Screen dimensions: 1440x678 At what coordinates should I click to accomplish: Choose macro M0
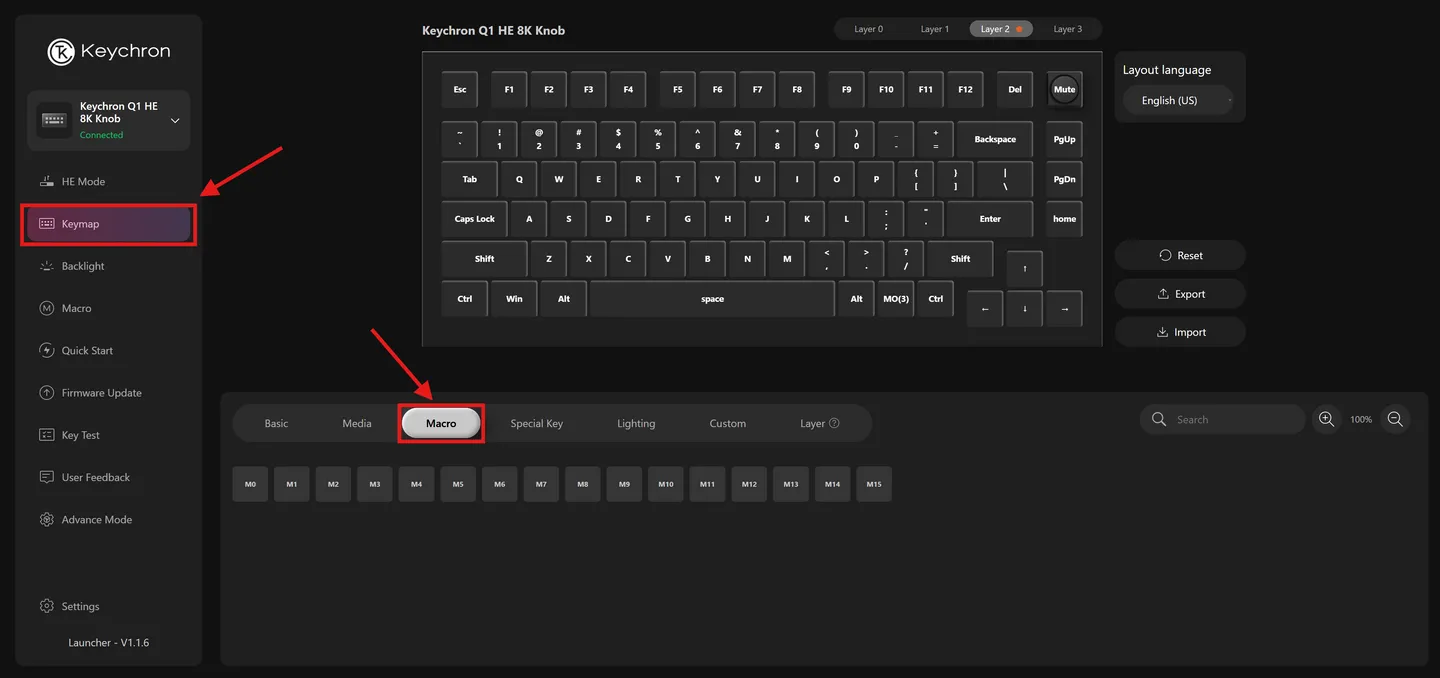pyautogui.click(x=250, y=484)
